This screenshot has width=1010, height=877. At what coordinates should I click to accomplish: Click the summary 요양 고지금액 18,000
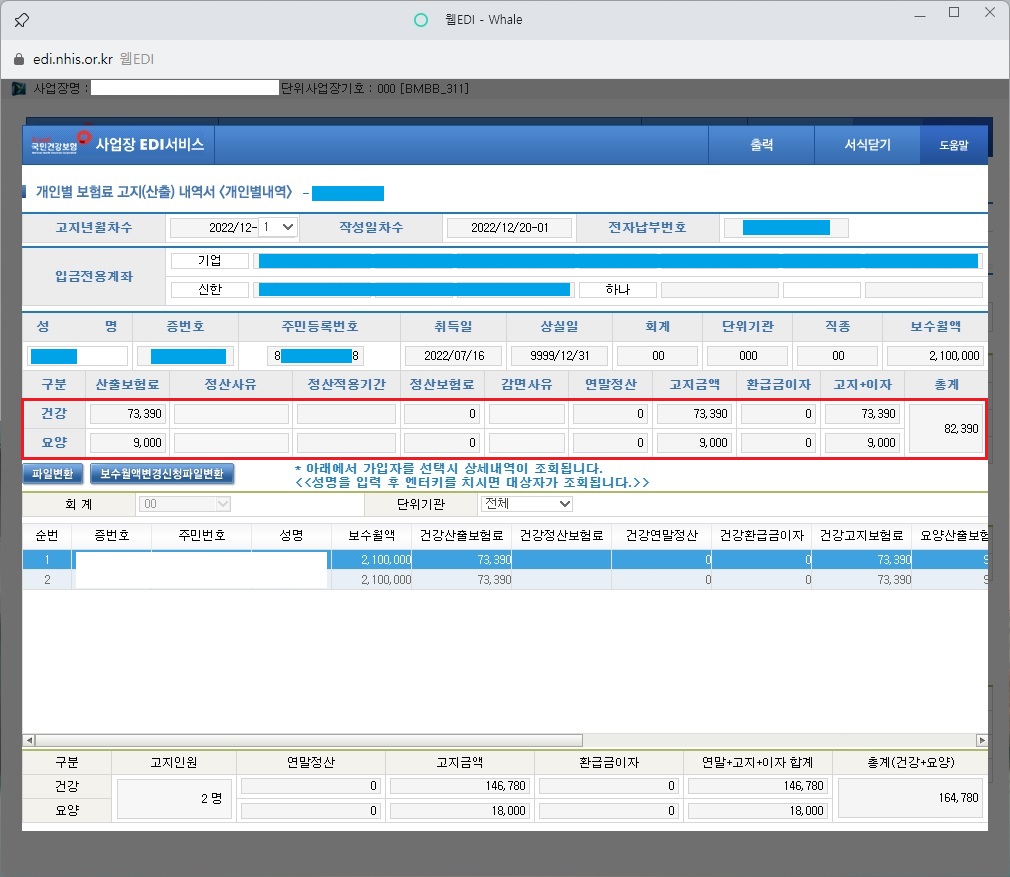point(459,811)
